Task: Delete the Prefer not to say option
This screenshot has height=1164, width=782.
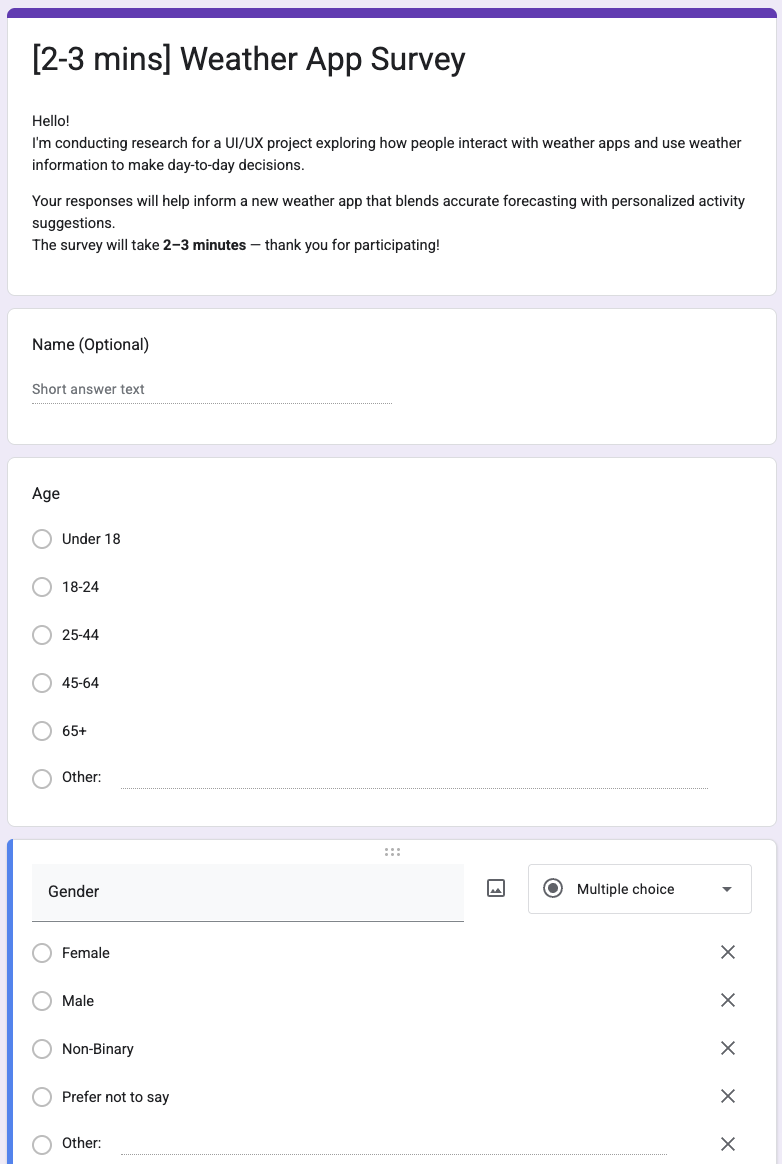Action: pyautogui.click(x=728, y=1096)
